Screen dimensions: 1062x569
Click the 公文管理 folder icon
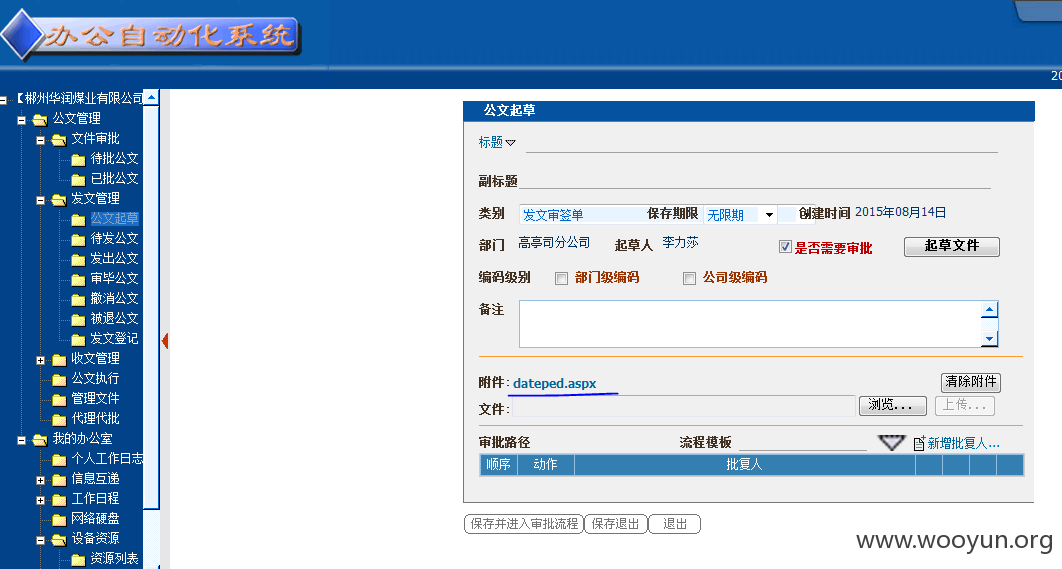tap(40, 120)
